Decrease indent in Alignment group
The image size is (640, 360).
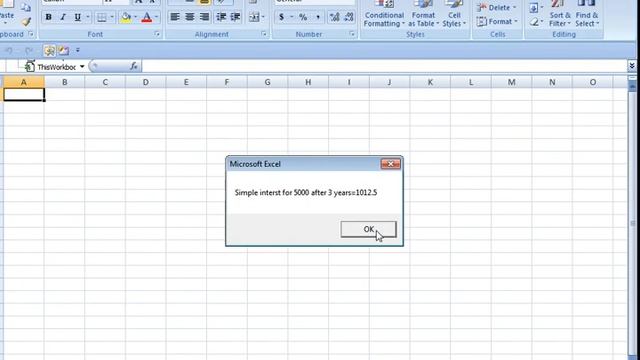pyautogui.click(x=221, y=17)
